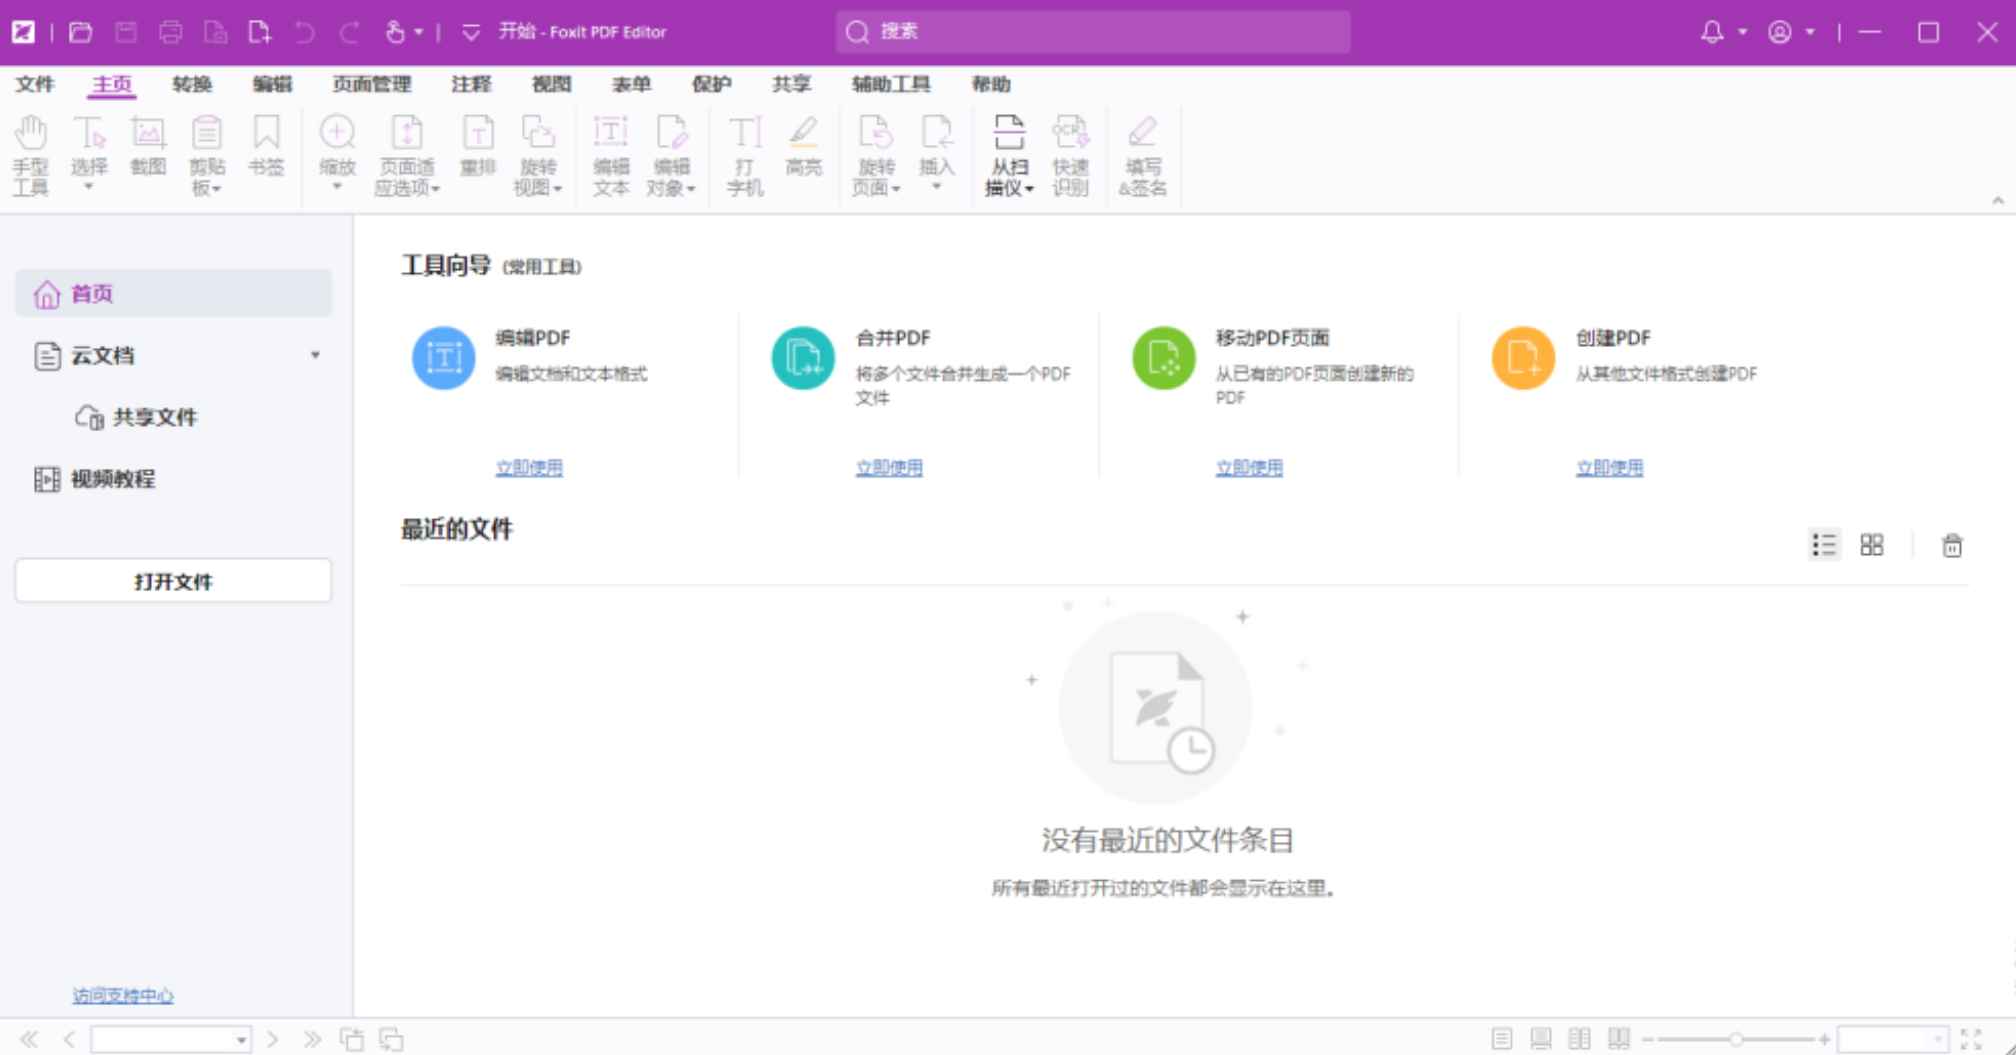Image resolution: width=2016 pixels, height=1055 pixels.
Task: Enable continuous page scrolling view mode
Action: click(1542, 1039)
